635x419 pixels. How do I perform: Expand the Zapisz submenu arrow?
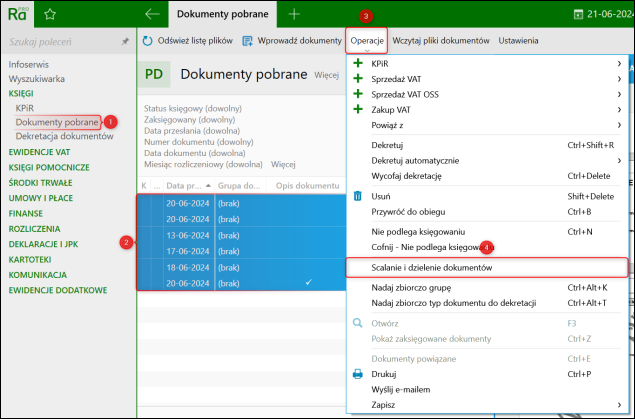[619, 405]
